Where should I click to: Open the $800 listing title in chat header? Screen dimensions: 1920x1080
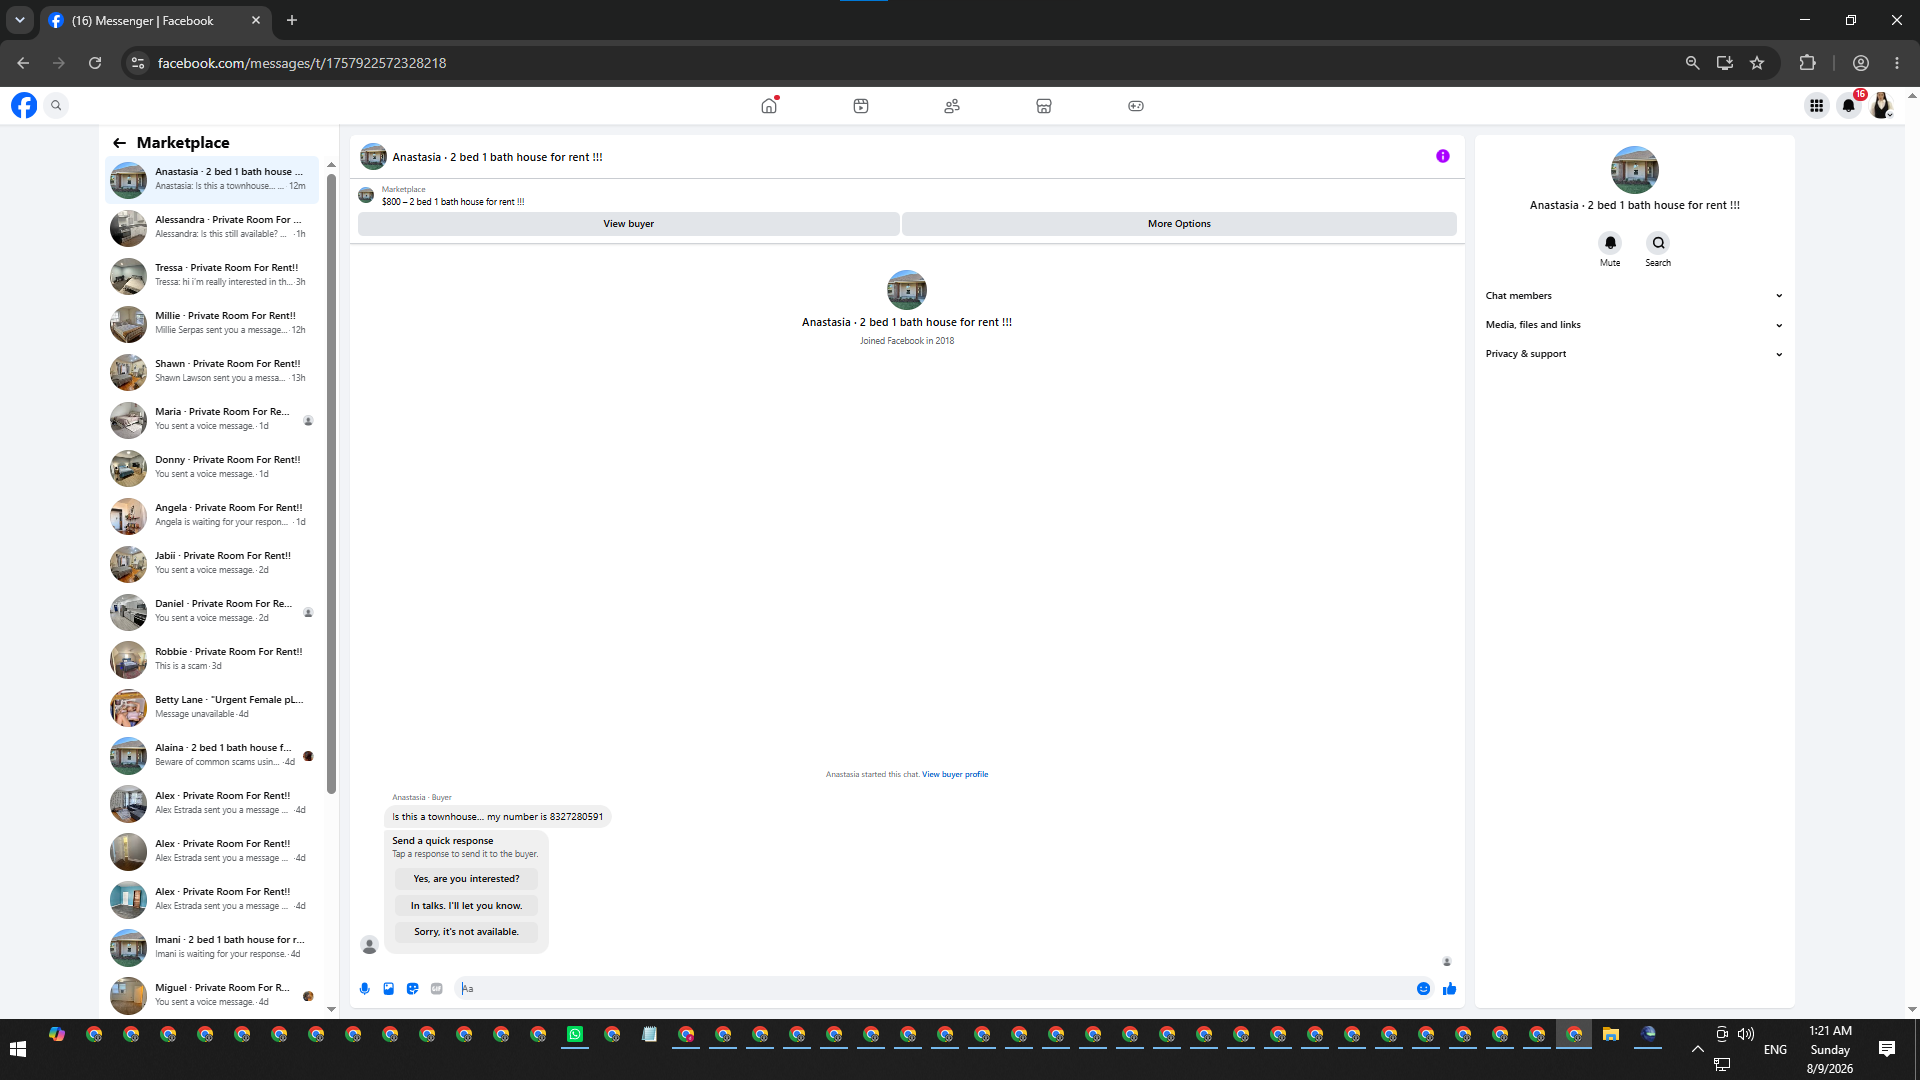tap(453, 202)
